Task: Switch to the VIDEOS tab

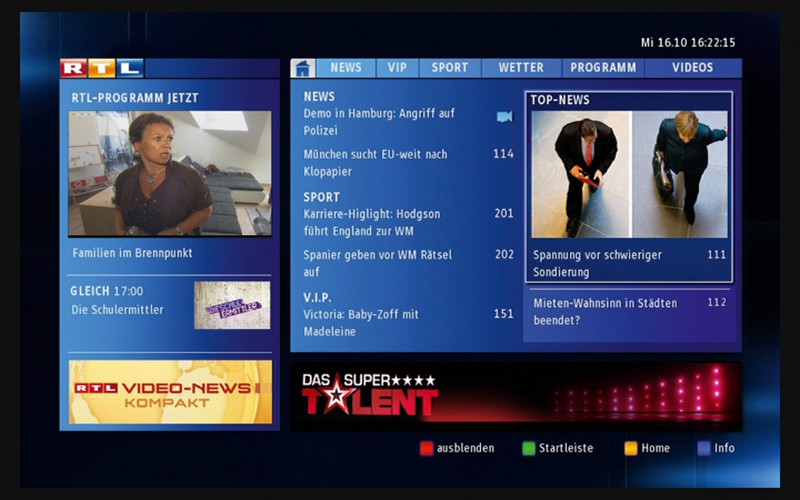Action: (692, 68)
